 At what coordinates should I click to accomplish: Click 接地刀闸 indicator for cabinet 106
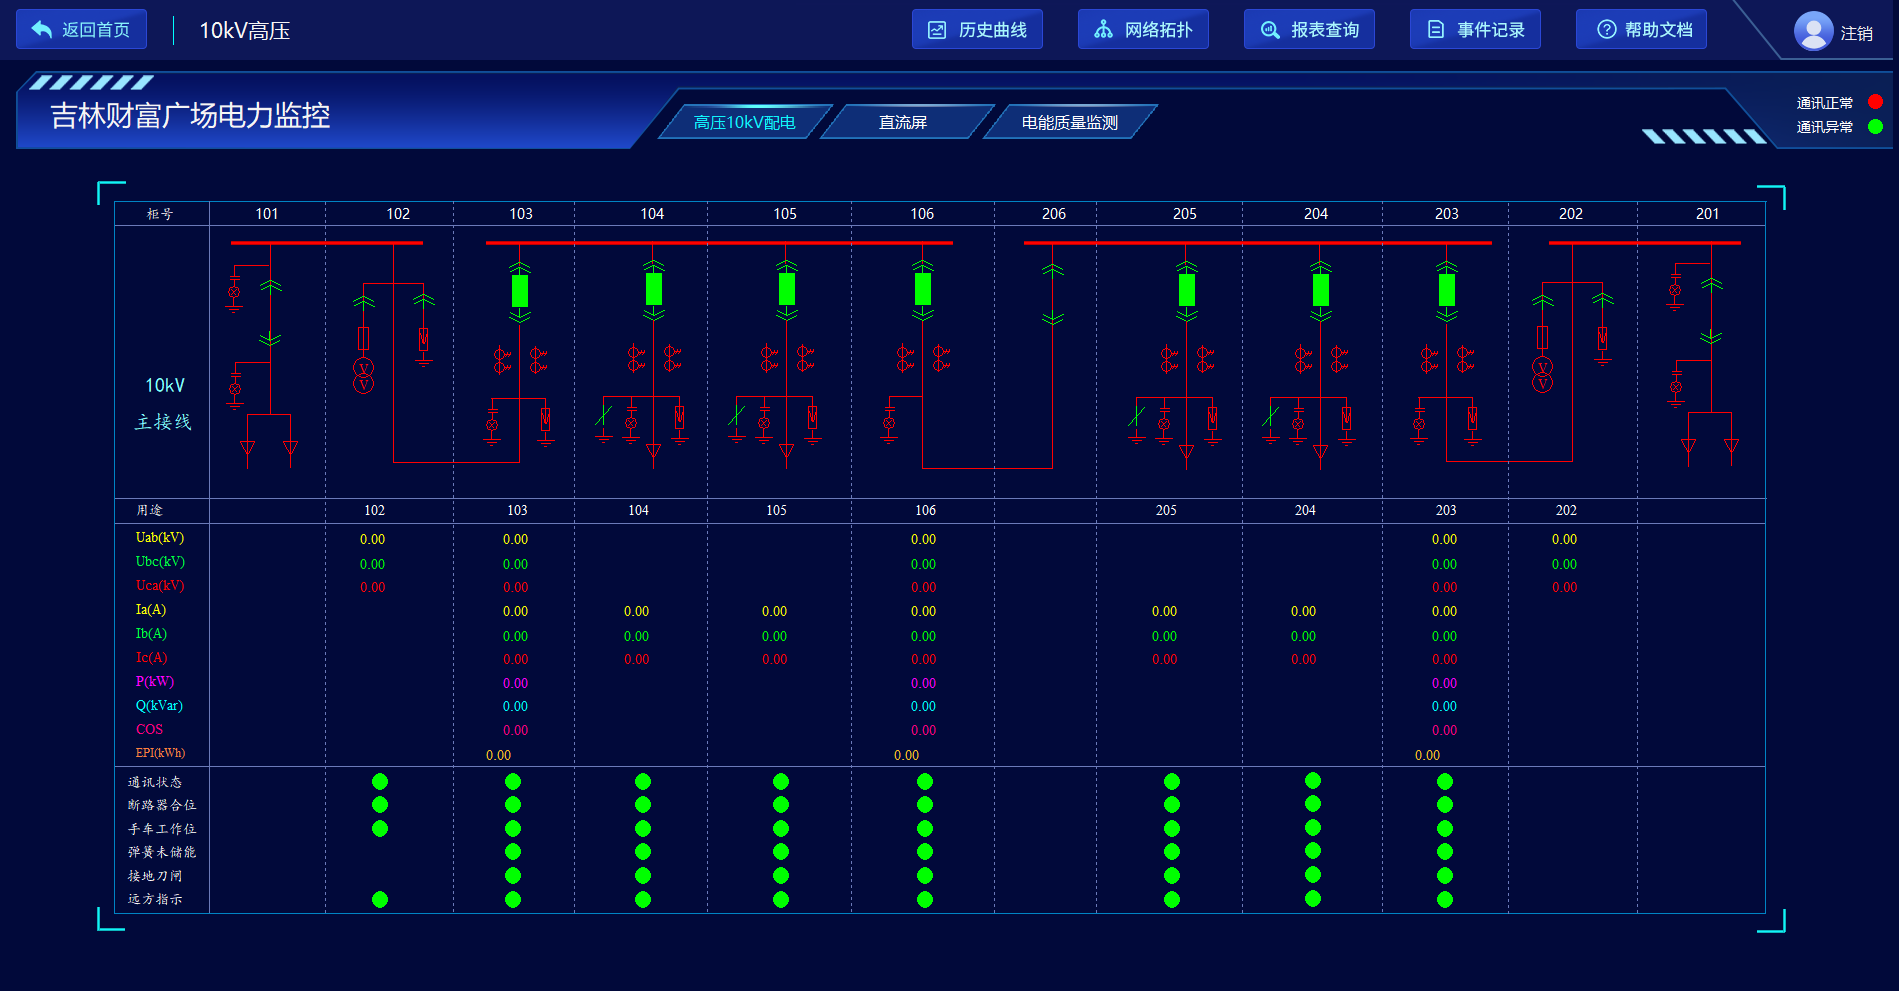pos(925,875)
